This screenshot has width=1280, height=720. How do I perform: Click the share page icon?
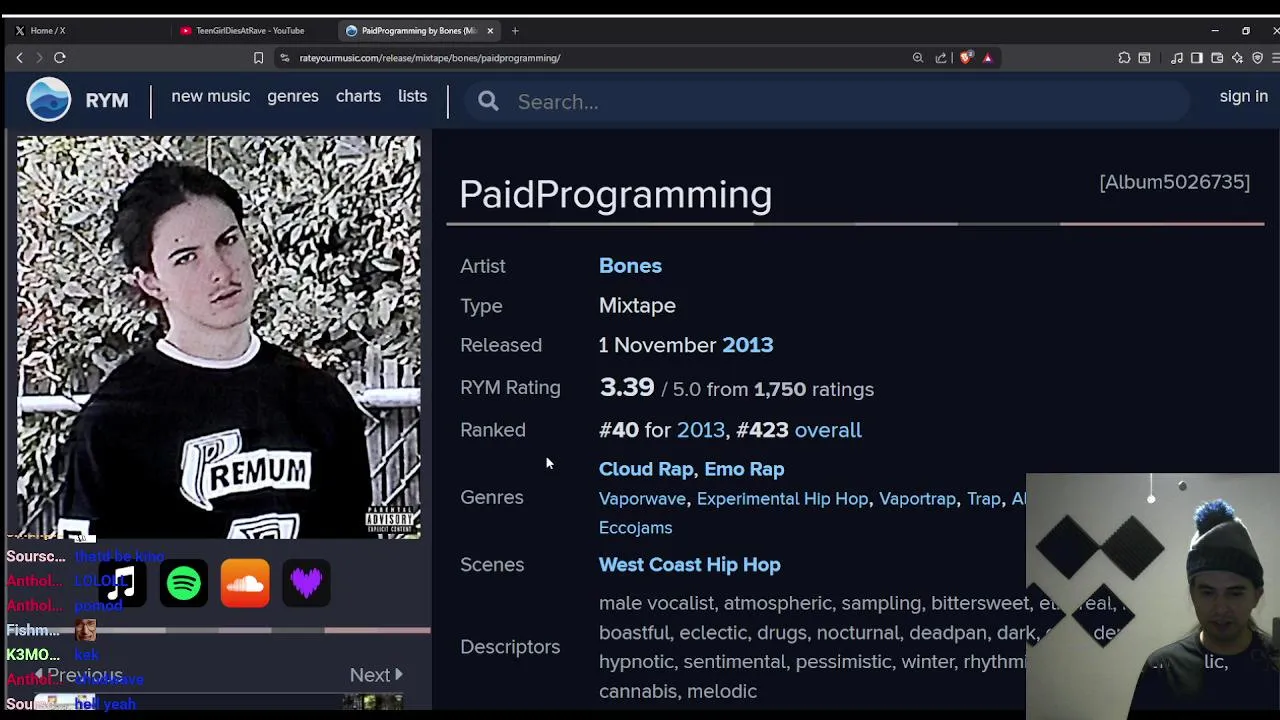coord(941,58)
